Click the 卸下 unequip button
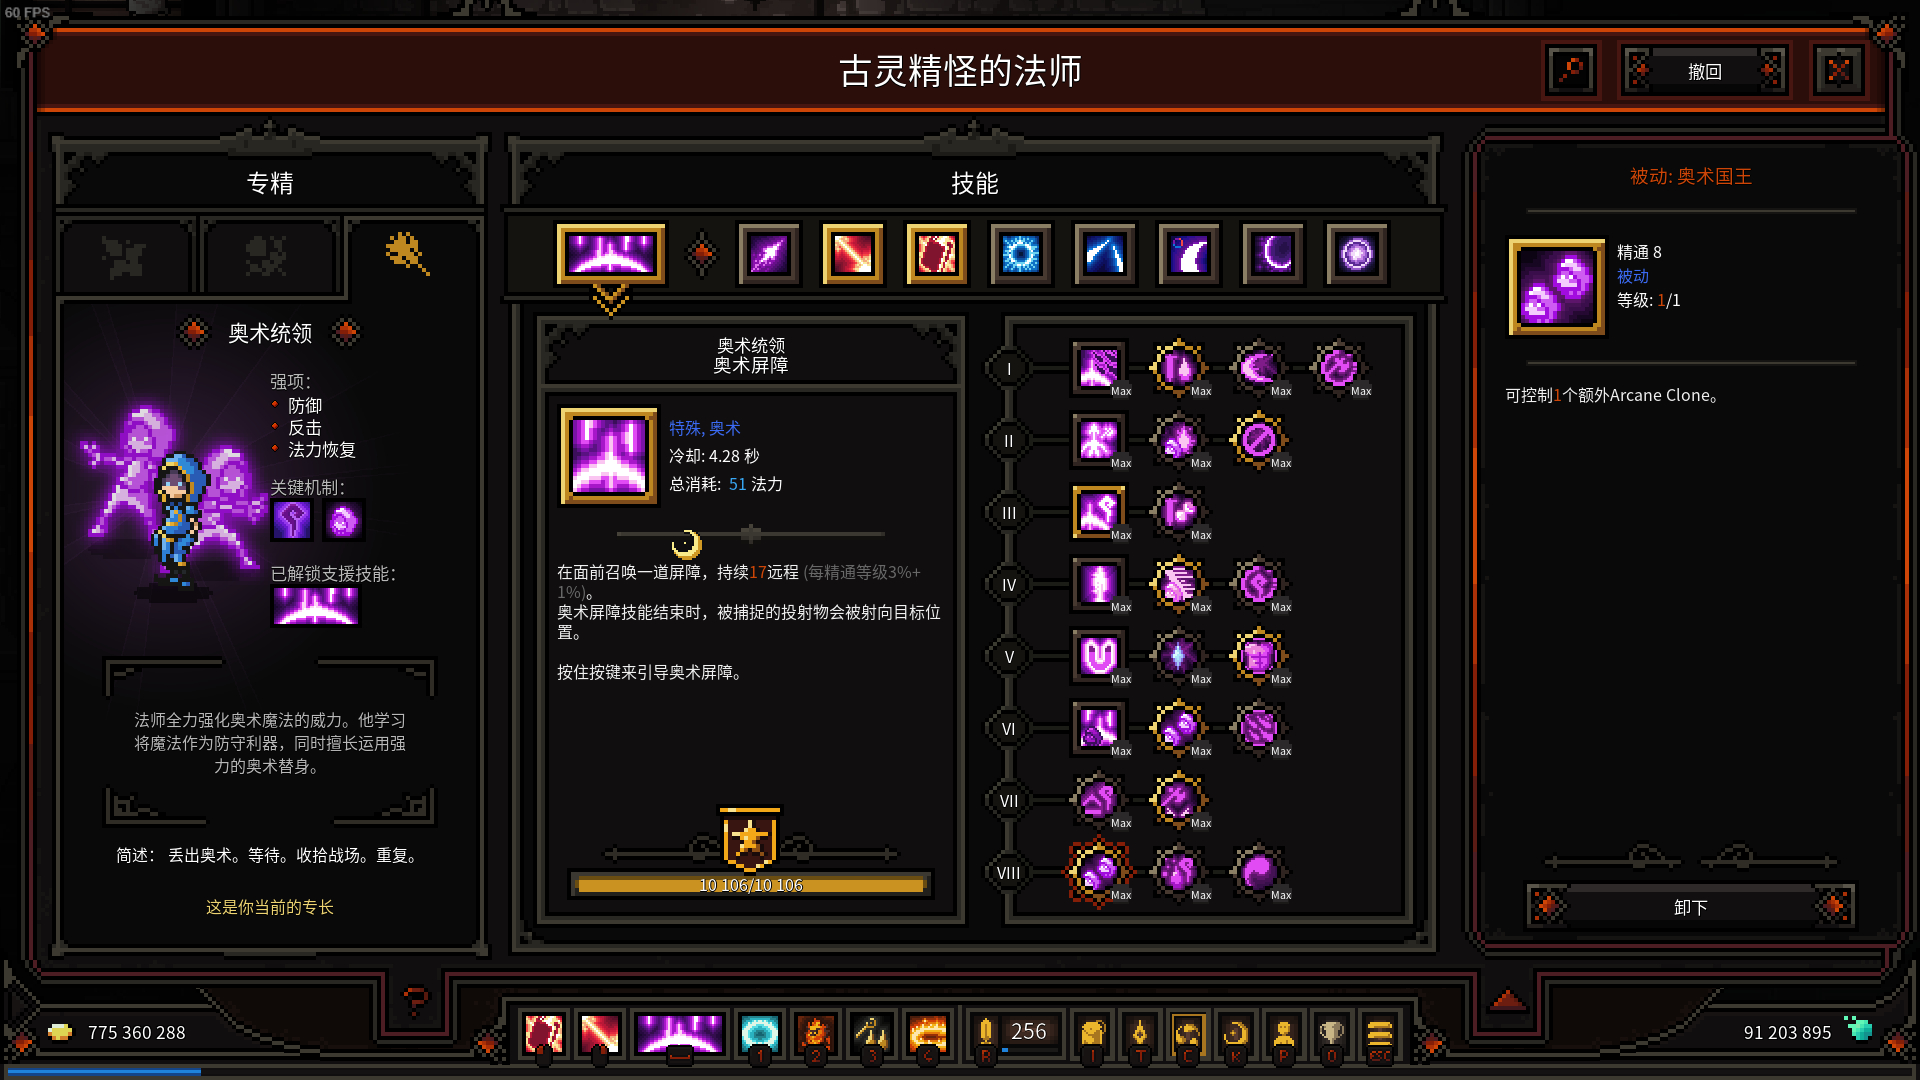 (1690, 907)
